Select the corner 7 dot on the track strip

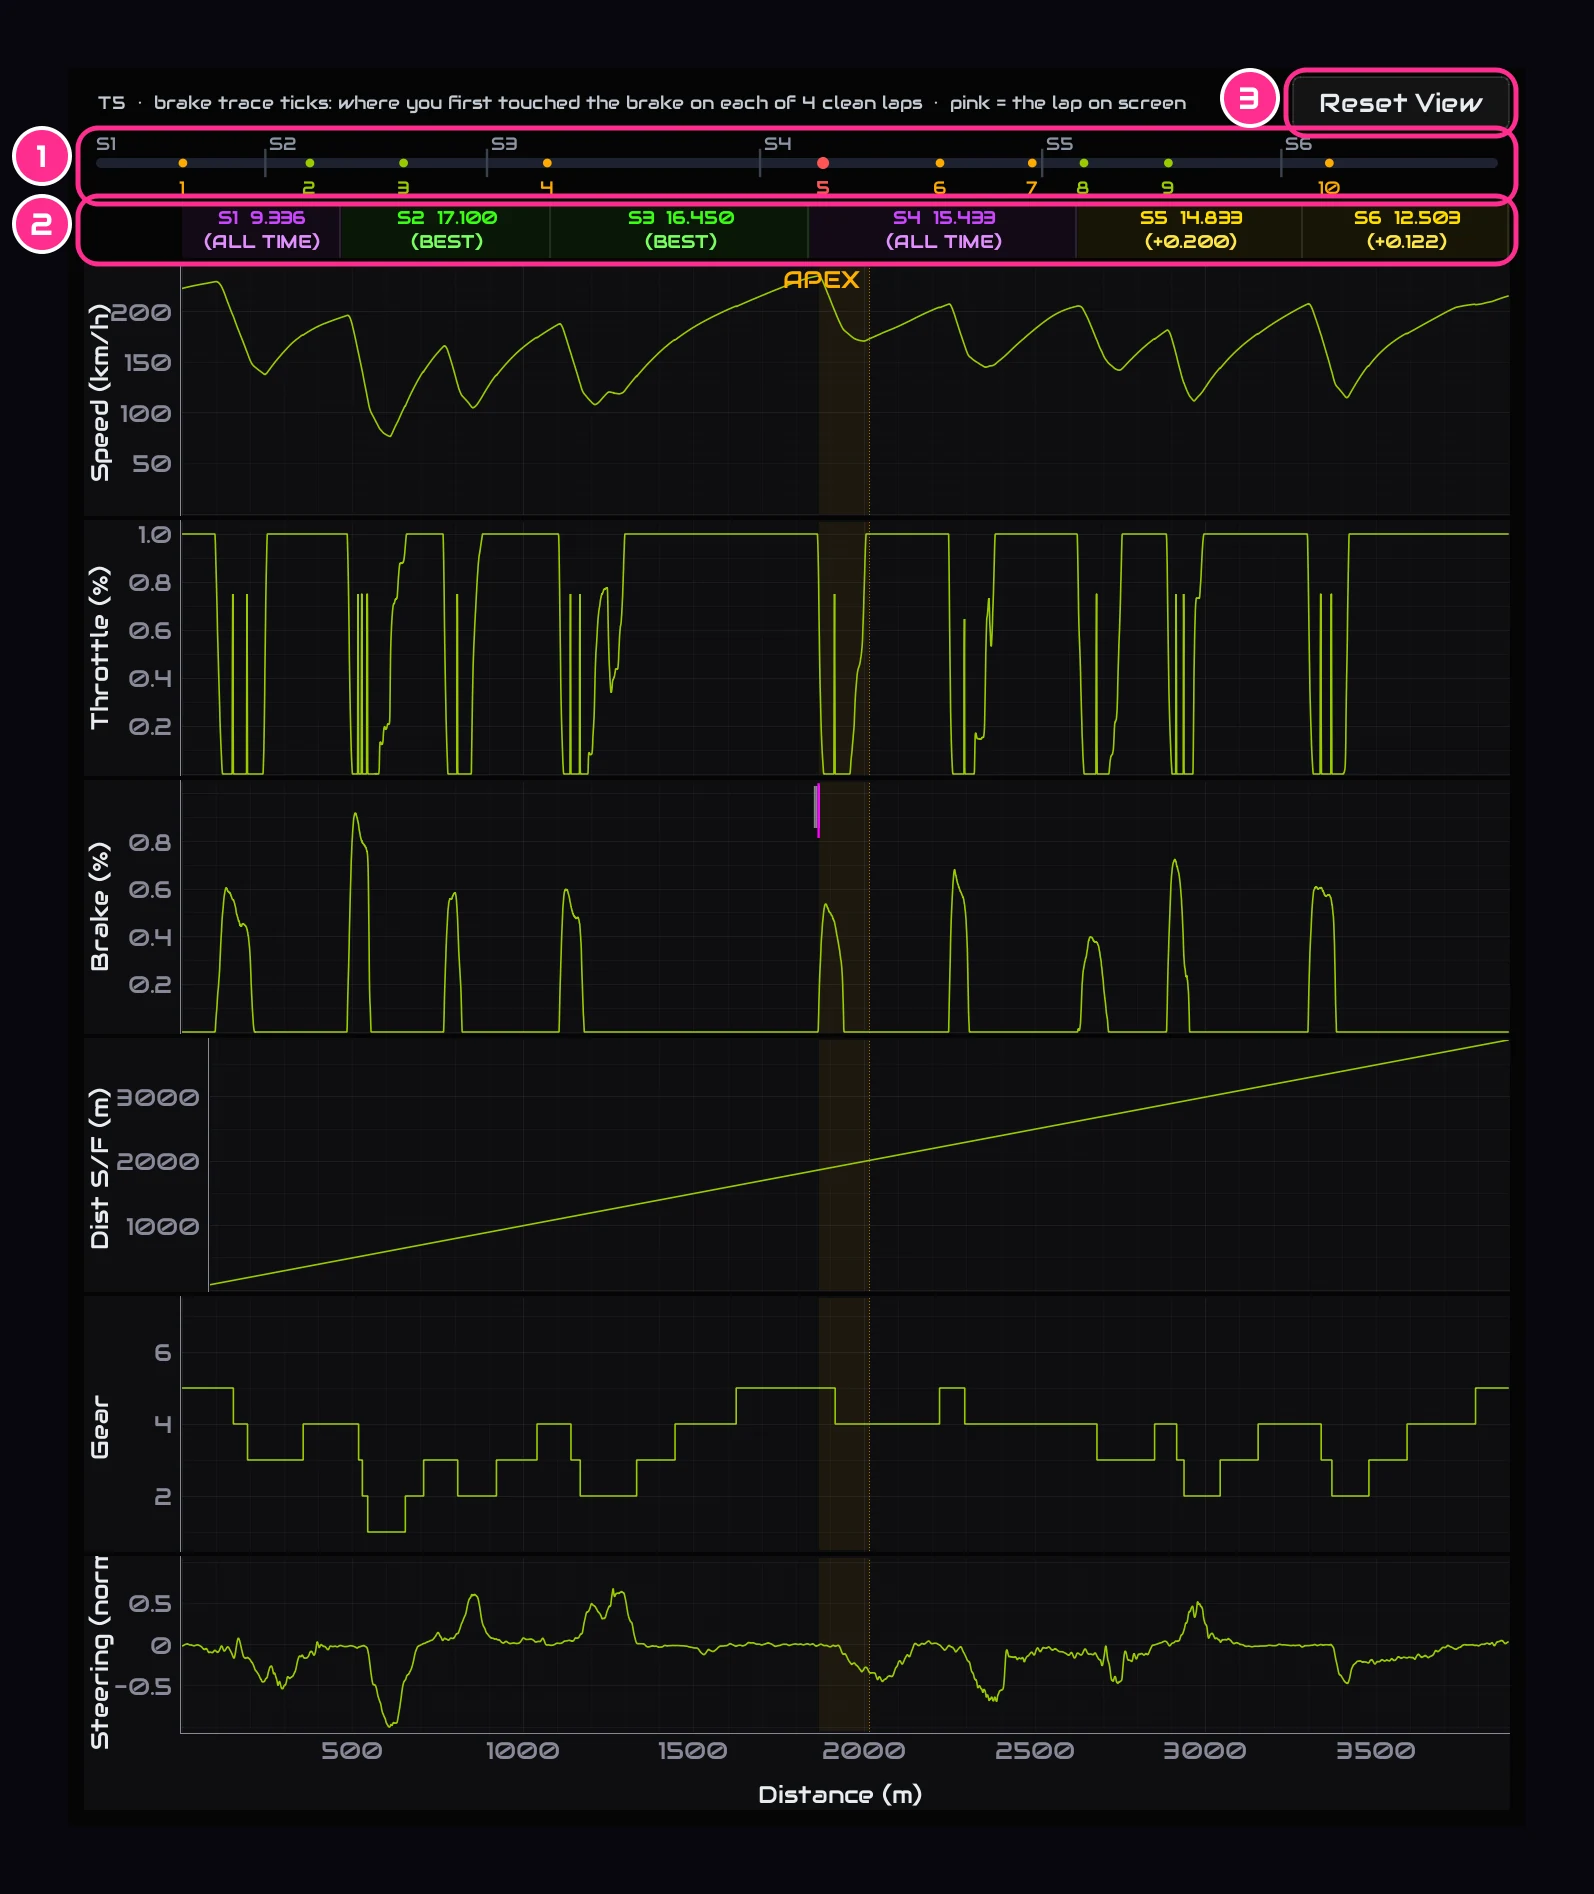click(x=1032, y=163)
